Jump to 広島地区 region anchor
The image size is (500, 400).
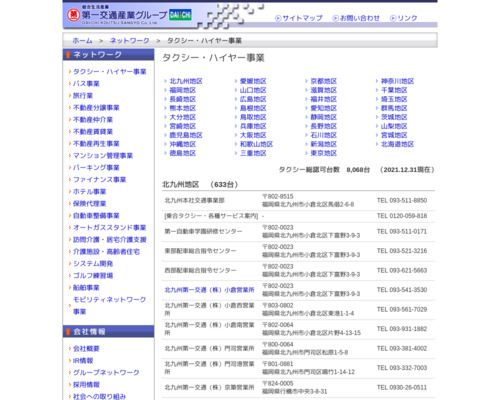253,99
